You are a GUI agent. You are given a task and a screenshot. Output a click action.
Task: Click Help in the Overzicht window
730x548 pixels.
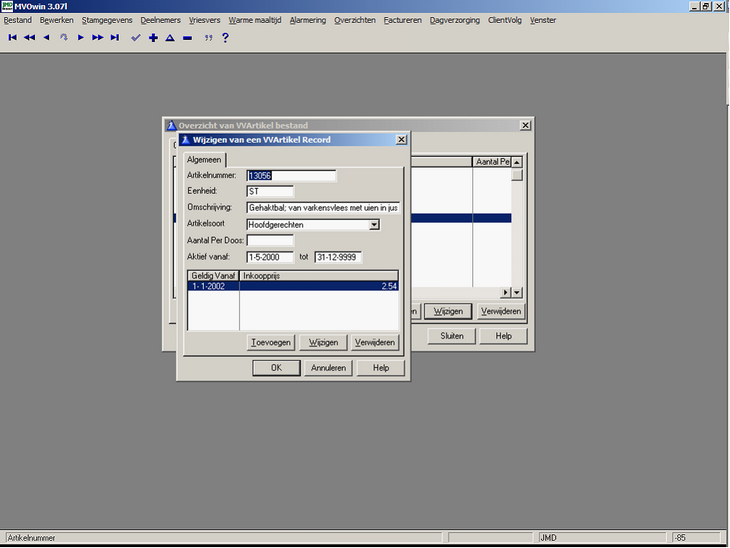(x=503, y=336)
